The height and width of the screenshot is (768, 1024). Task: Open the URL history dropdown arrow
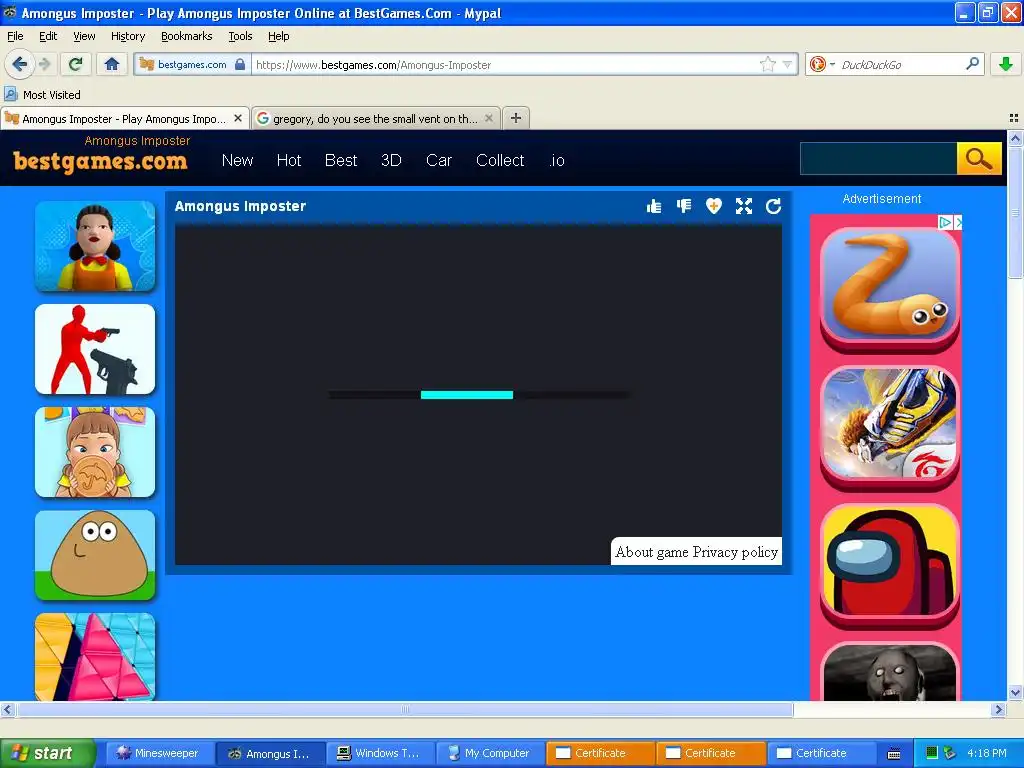(x=788, y=64)
